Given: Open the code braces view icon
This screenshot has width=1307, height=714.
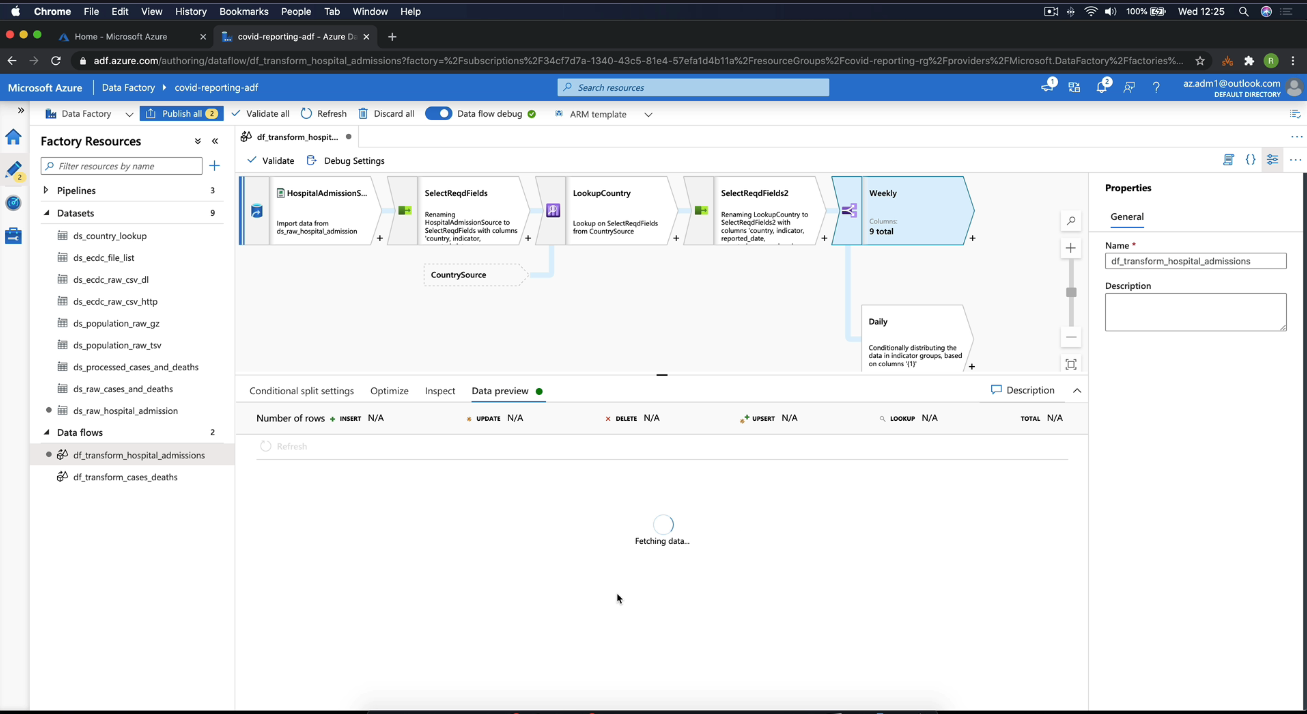Looking at the screenshot, I should (1250, 160).
